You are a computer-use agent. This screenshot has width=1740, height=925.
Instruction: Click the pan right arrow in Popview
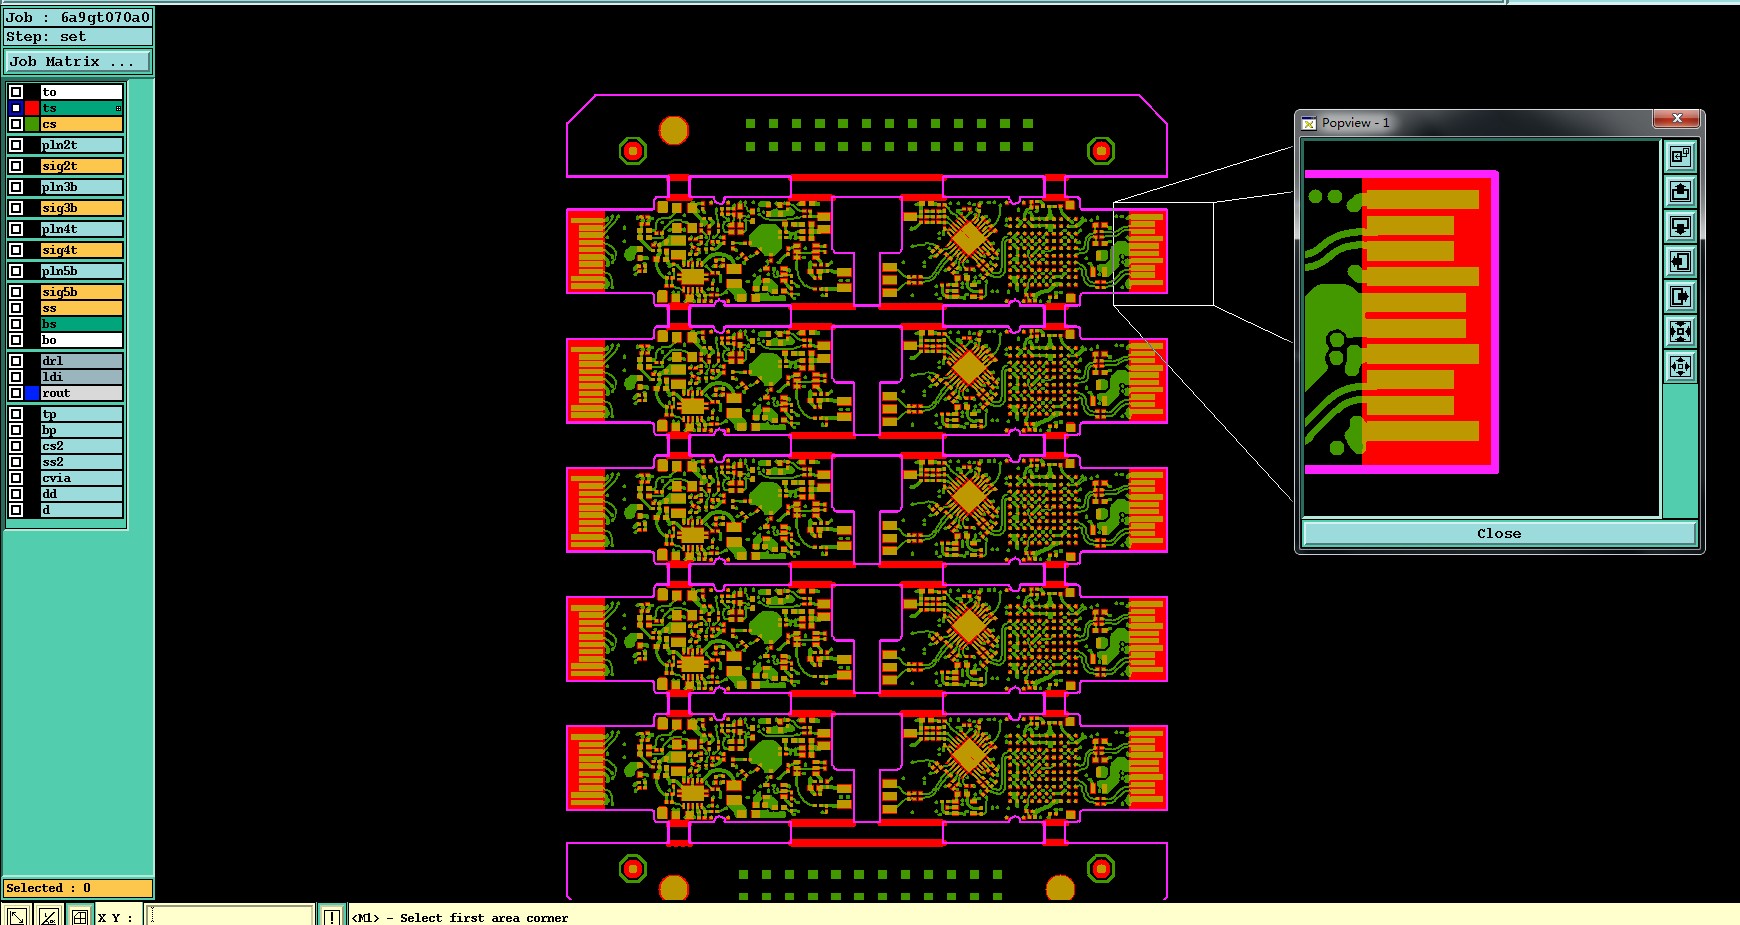(x=1680, y=296)
